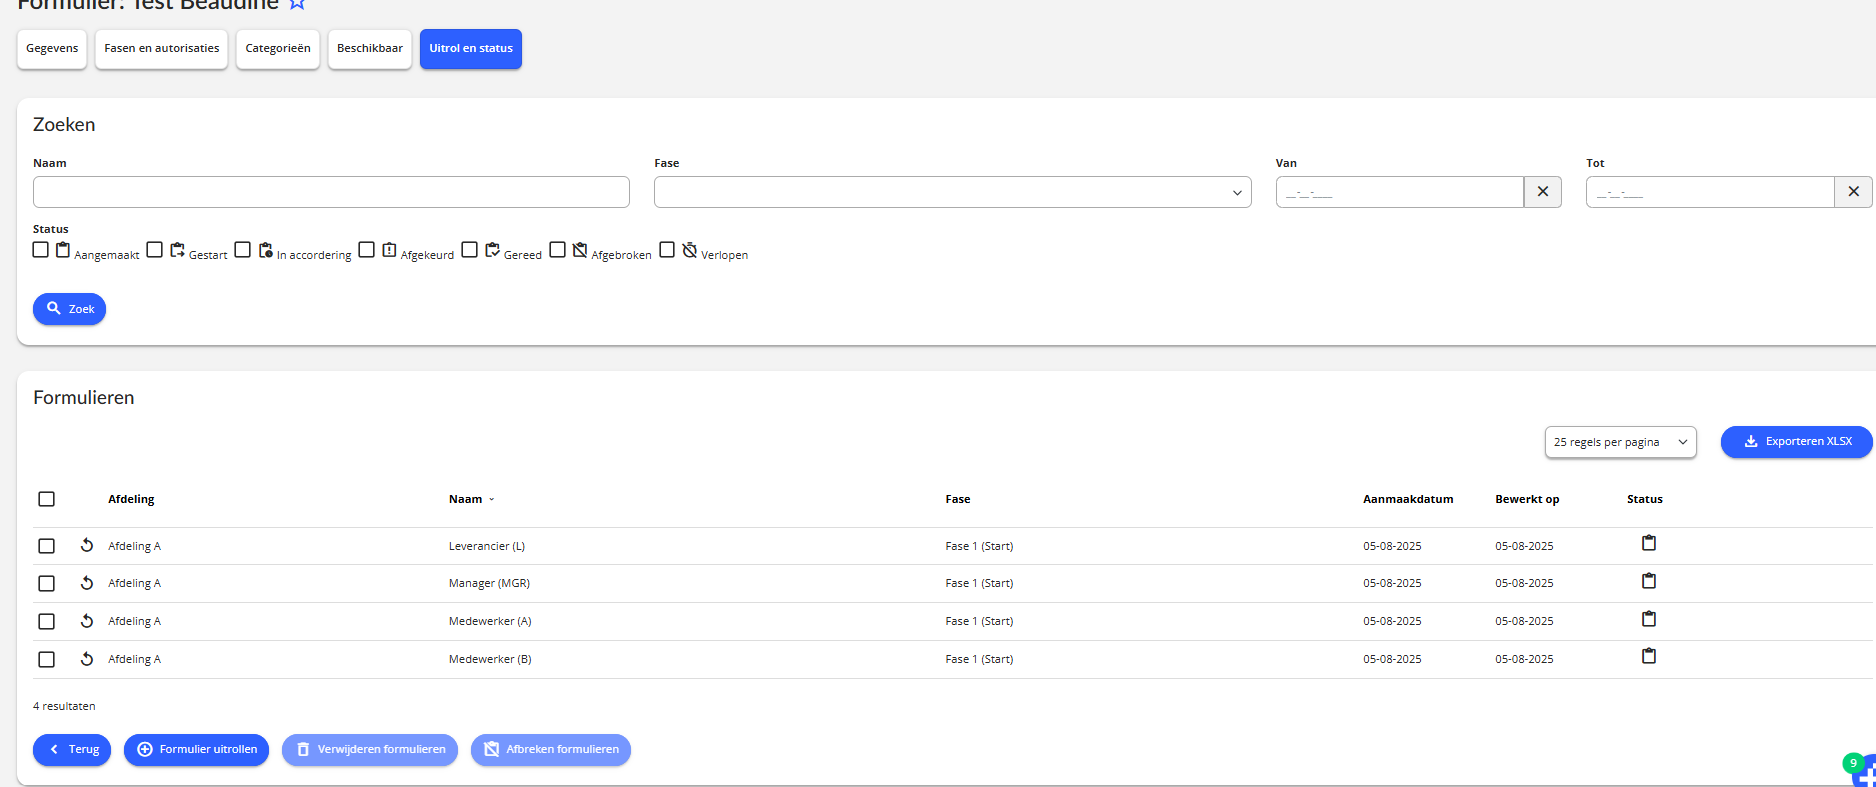The height and width of the screenshot is (787, 1876).
Task: Click the Gereed status icon
Action: (x=492, y=250)
